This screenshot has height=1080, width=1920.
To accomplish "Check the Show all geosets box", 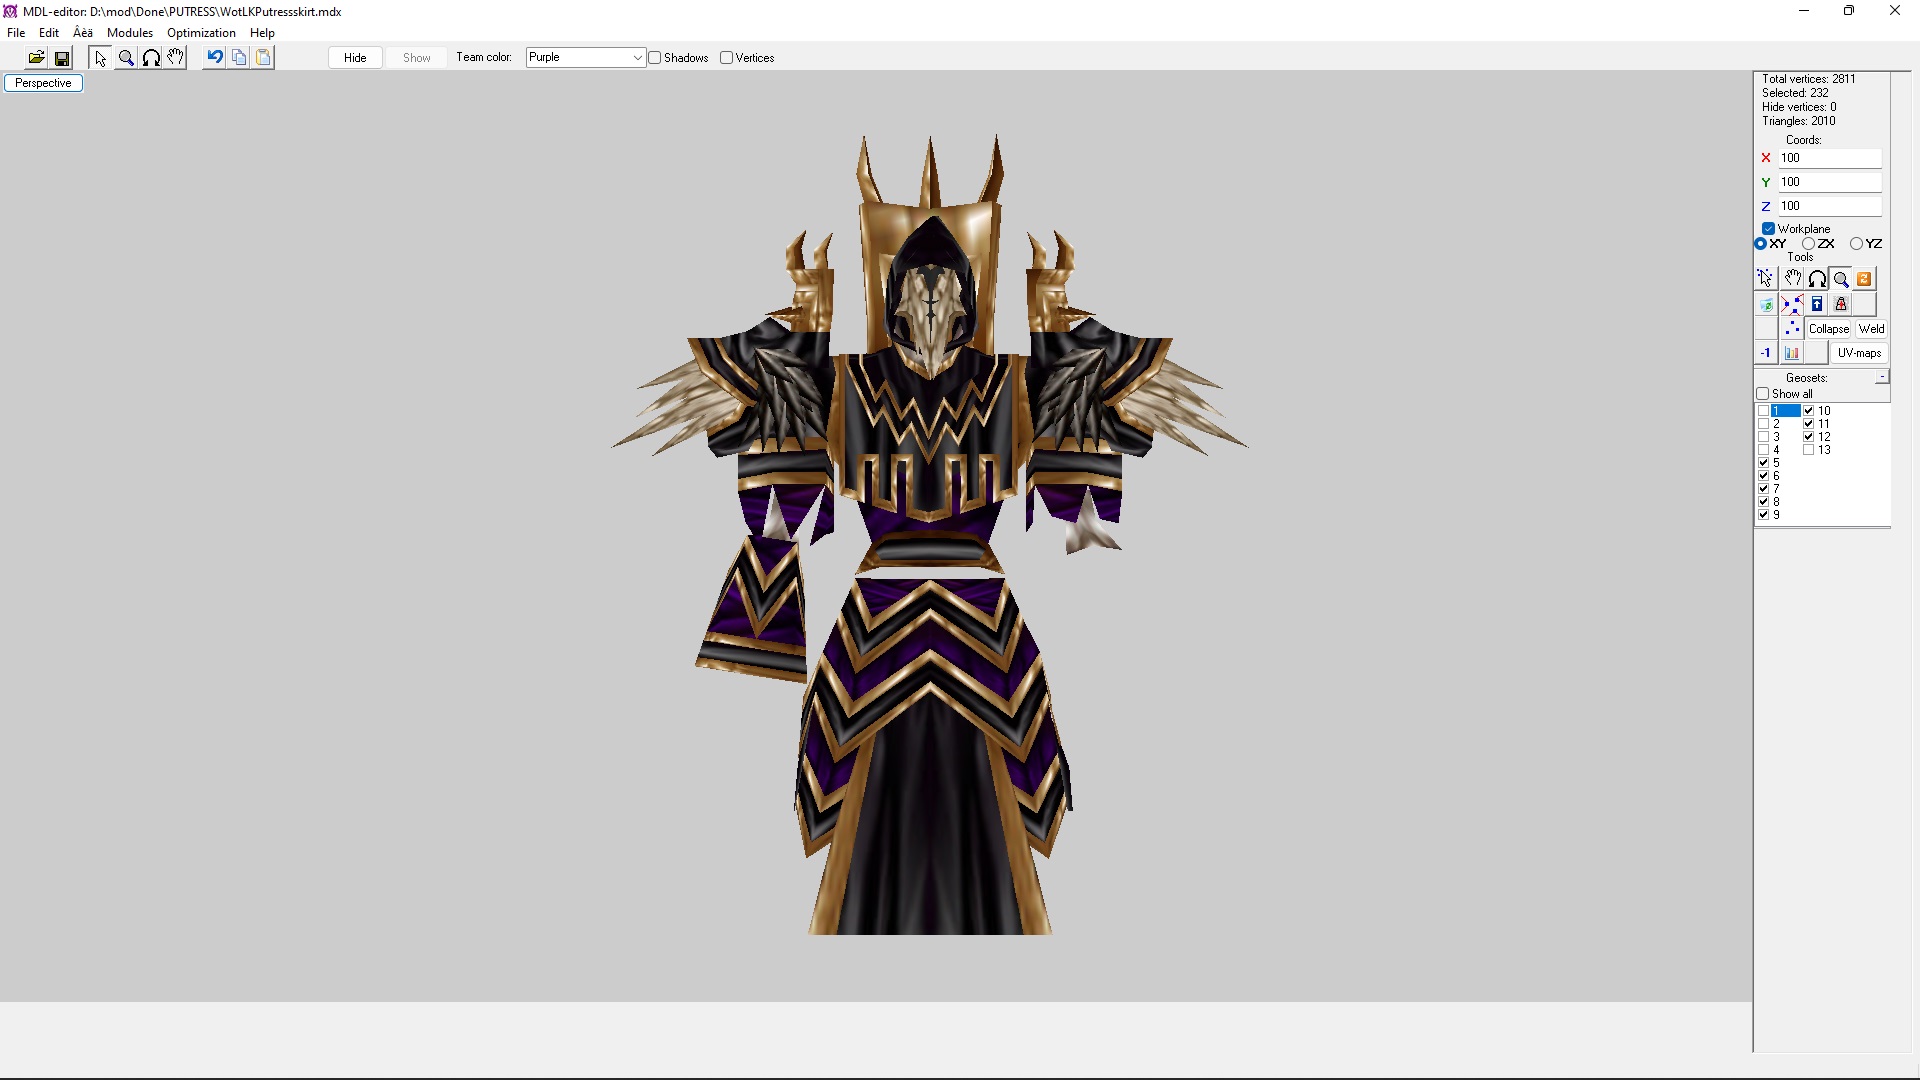I will coord(1763,394).
